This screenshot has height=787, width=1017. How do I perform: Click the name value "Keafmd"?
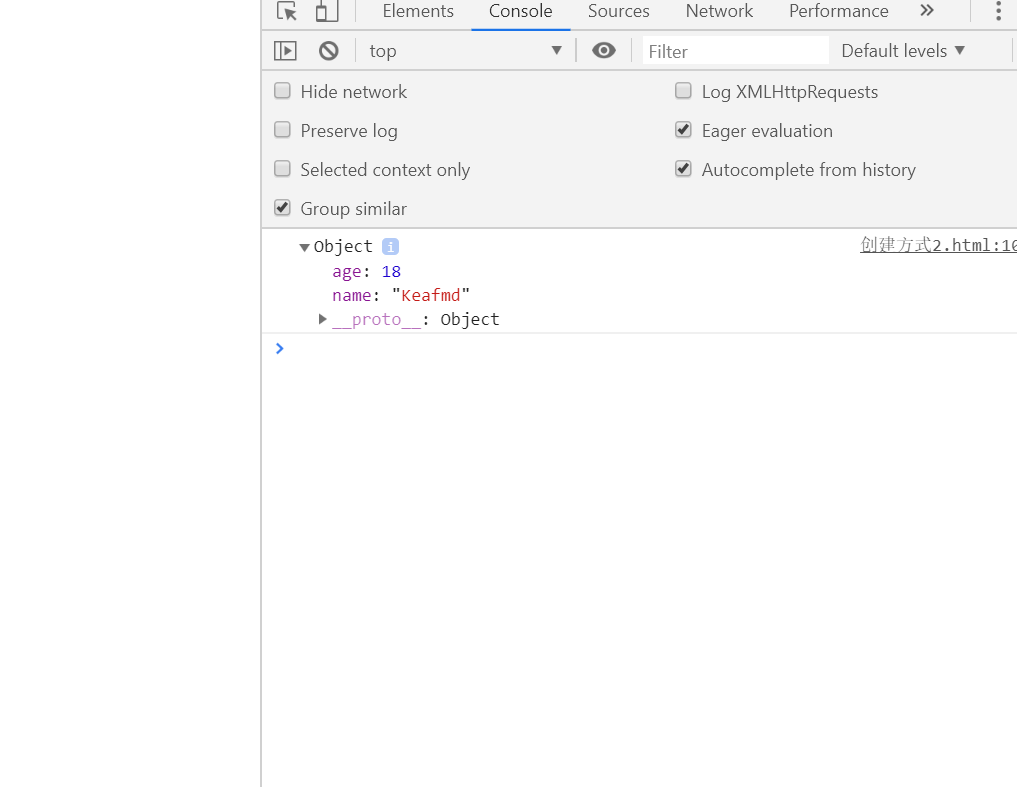click(431, 295)
